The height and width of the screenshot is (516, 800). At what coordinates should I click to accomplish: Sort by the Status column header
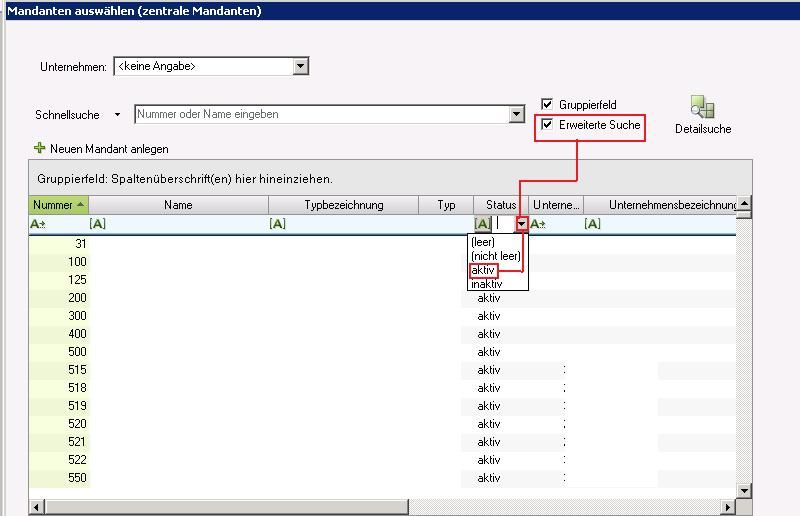point(501,205)
